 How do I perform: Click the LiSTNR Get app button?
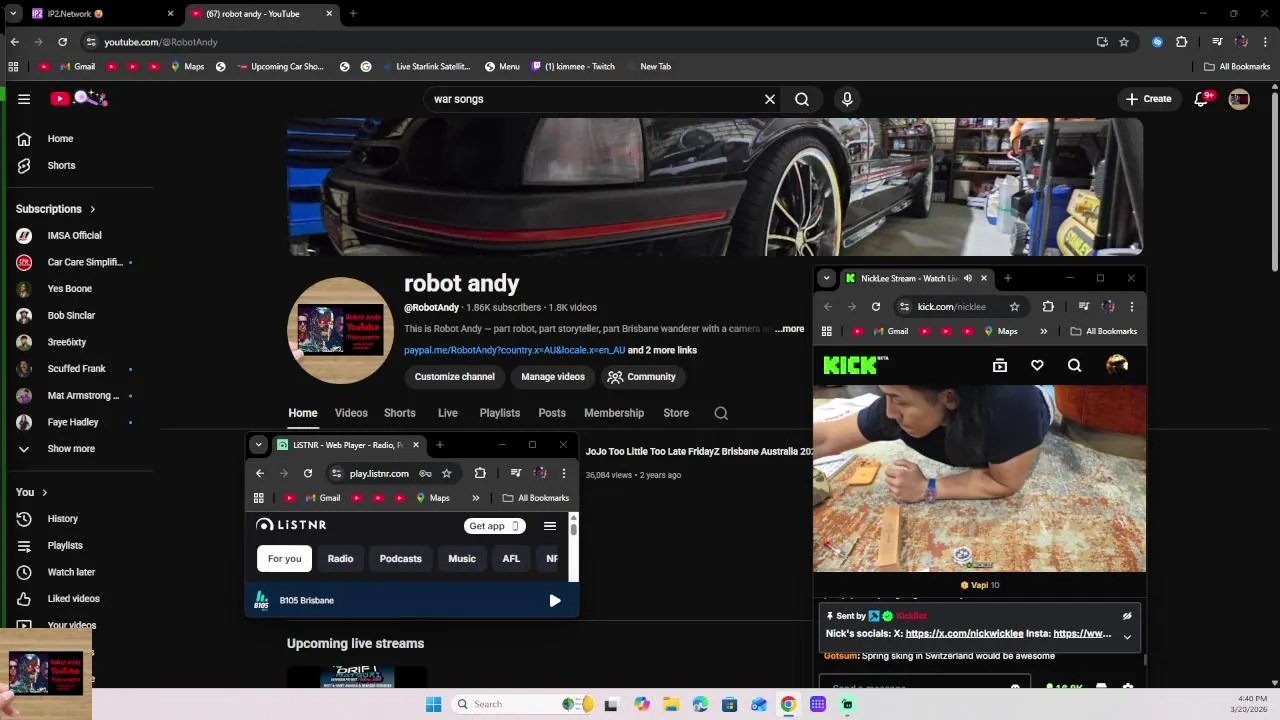(494, 526)
